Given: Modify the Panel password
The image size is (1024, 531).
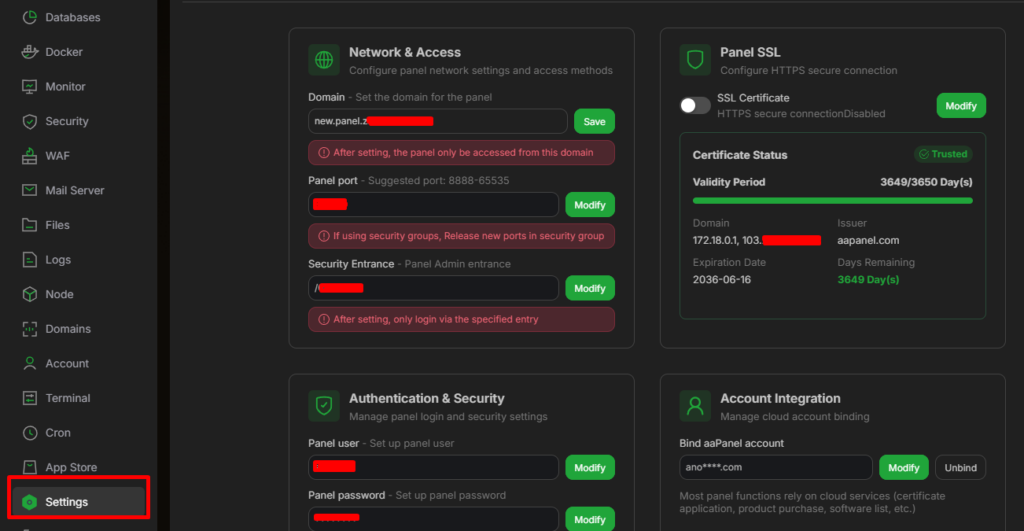Looking at the screenshot, I should pyautogui.click(x=590, y=519).
